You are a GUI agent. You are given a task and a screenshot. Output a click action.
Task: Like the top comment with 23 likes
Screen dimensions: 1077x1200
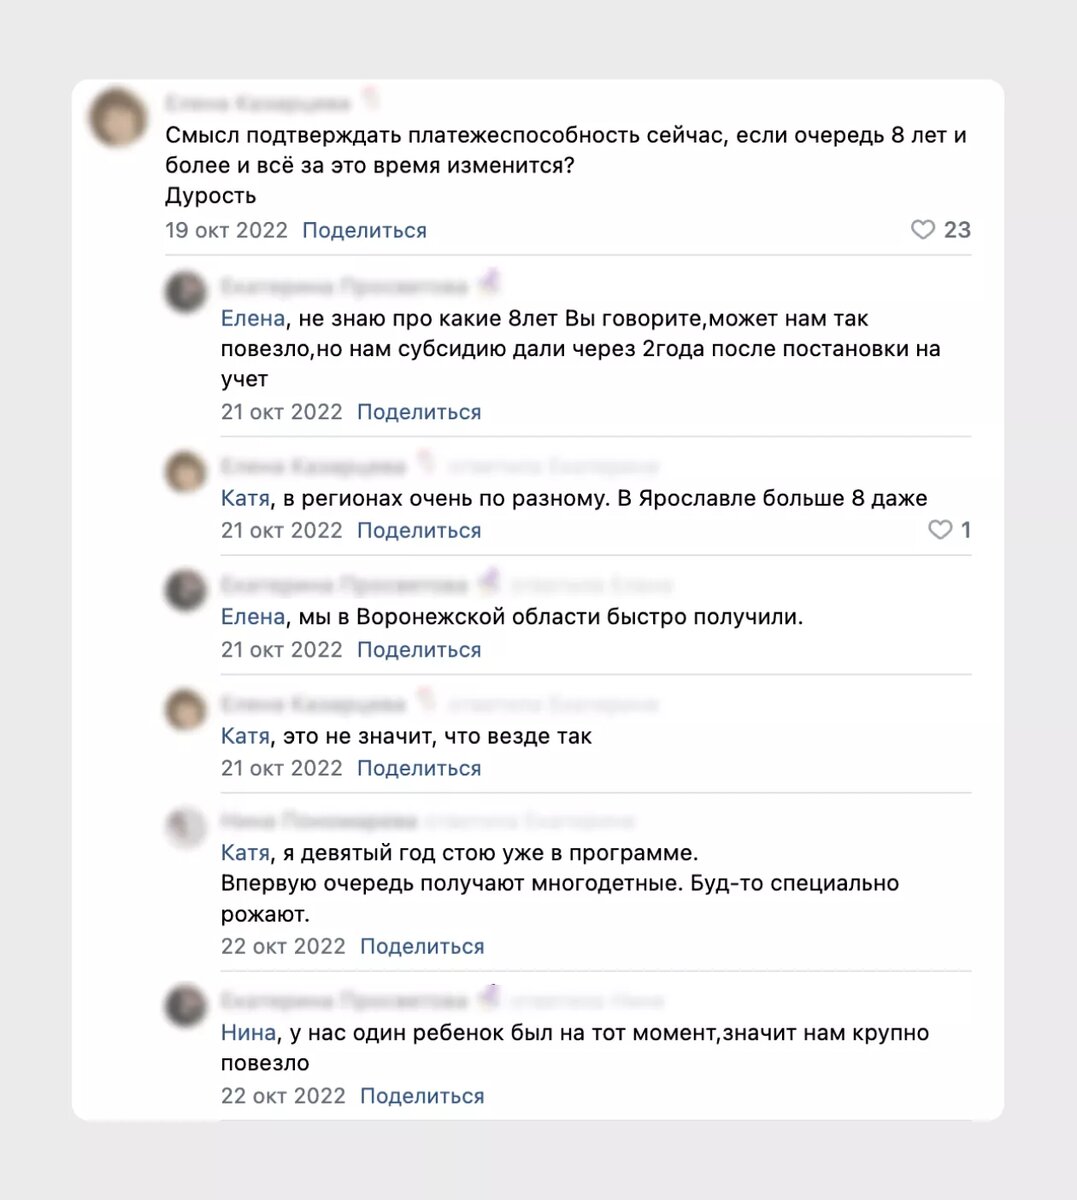[x=923, y=230]
